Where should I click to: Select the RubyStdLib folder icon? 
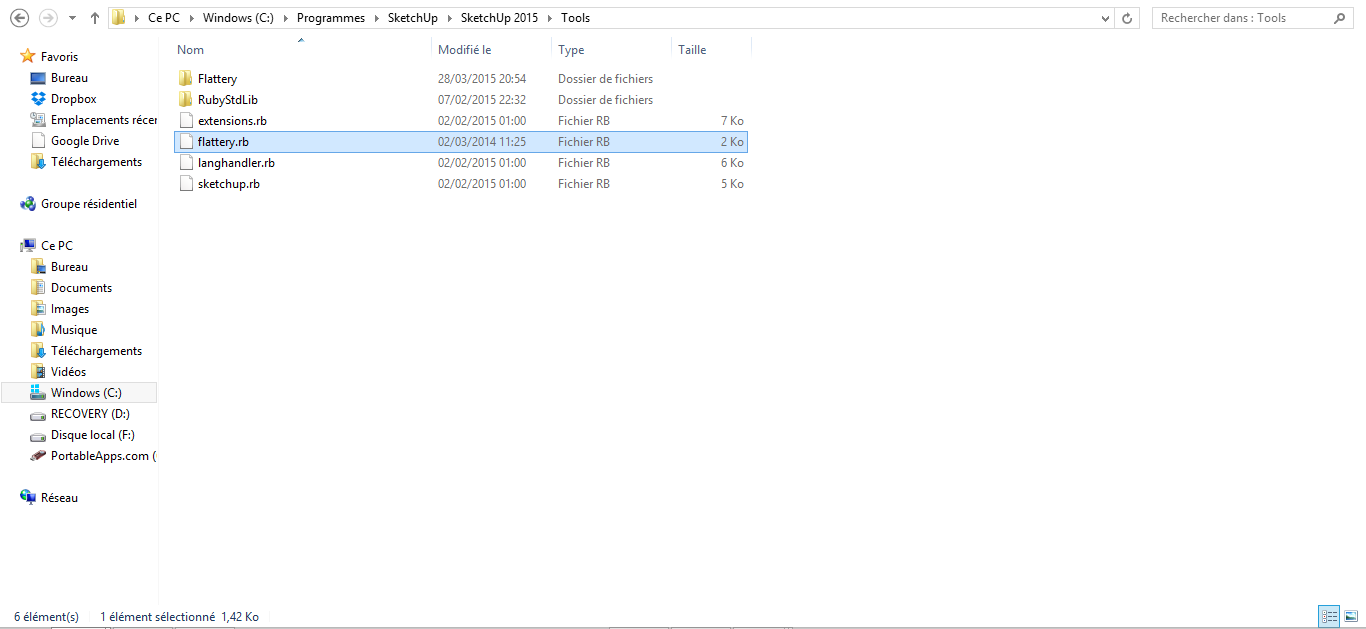click(x=185, y=99)
